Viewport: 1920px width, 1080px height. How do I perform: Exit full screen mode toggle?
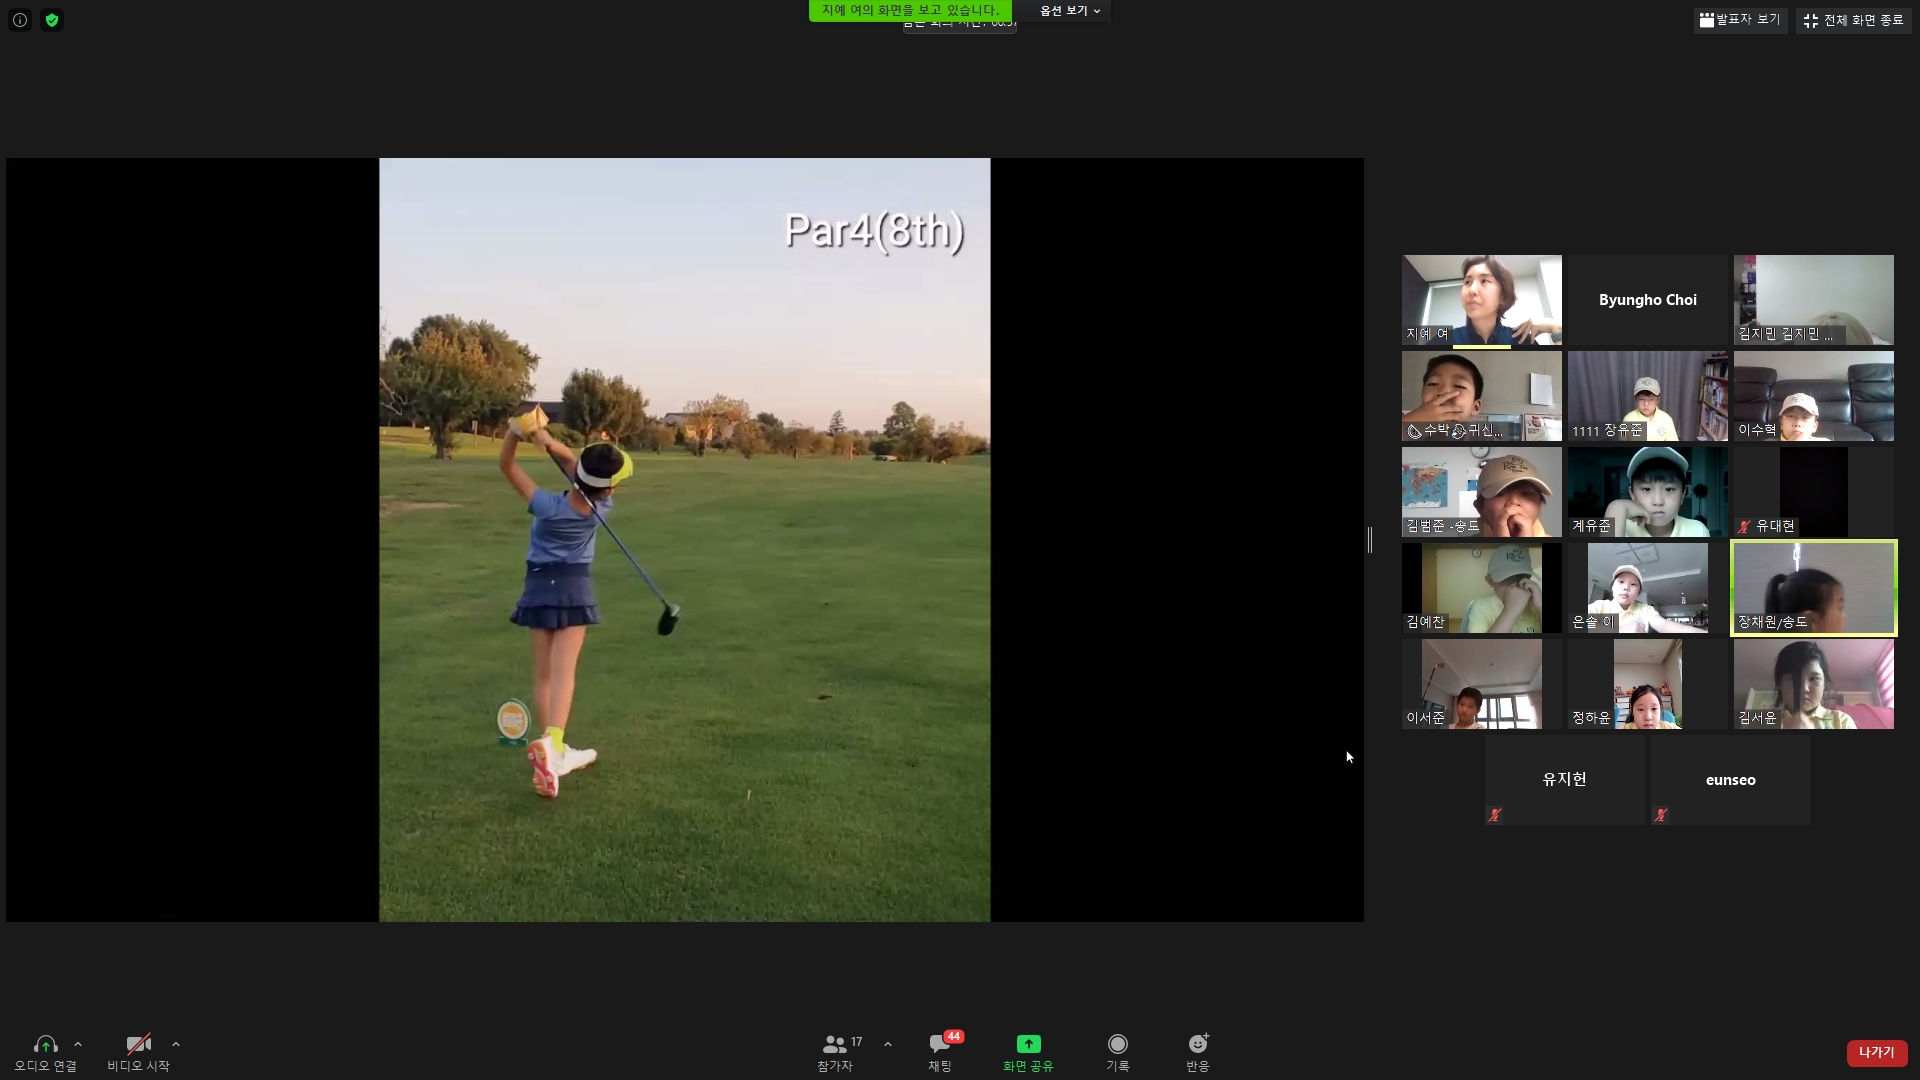pos(1853,20)
